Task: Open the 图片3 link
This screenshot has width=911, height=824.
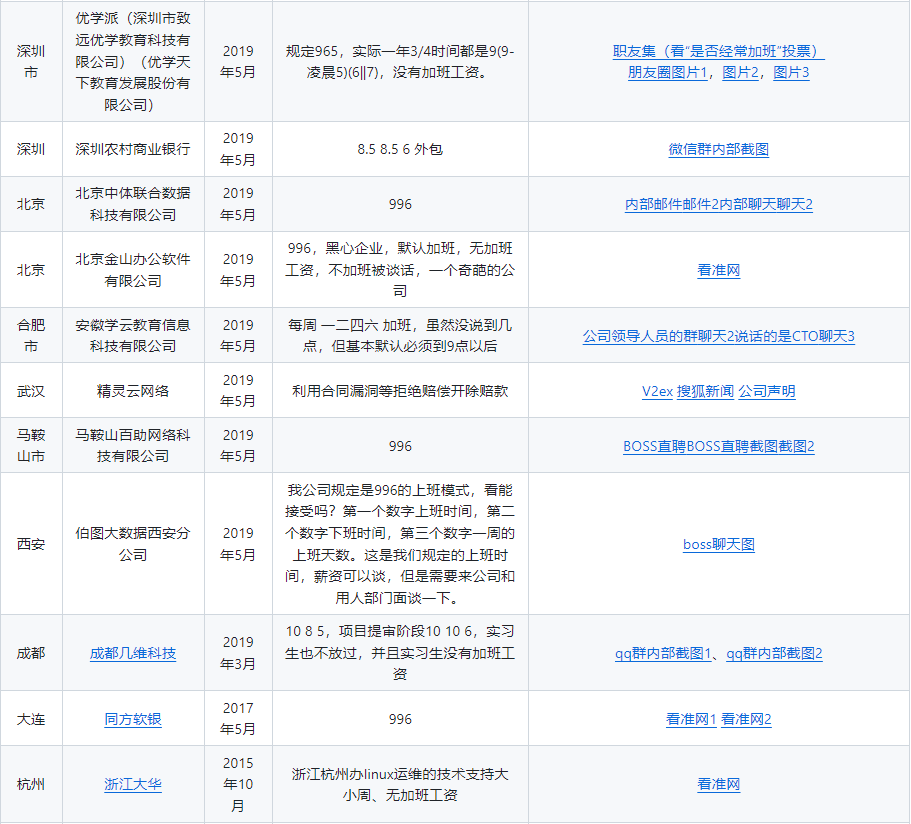Action: (x=791, y=73)
